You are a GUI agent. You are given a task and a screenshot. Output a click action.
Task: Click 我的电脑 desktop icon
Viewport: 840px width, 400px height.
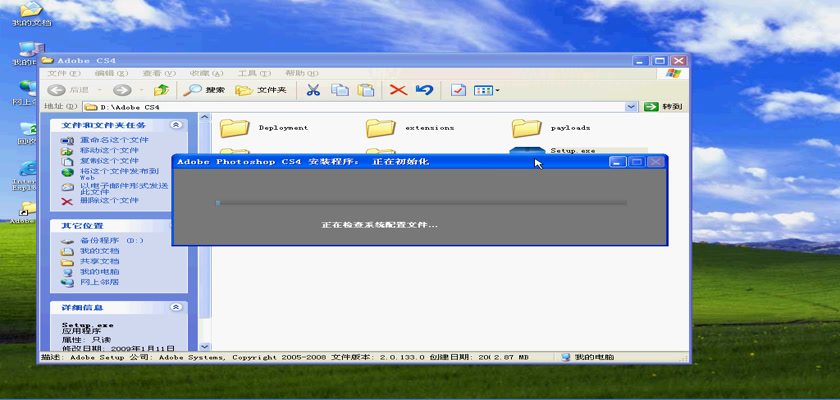[24, 54]
